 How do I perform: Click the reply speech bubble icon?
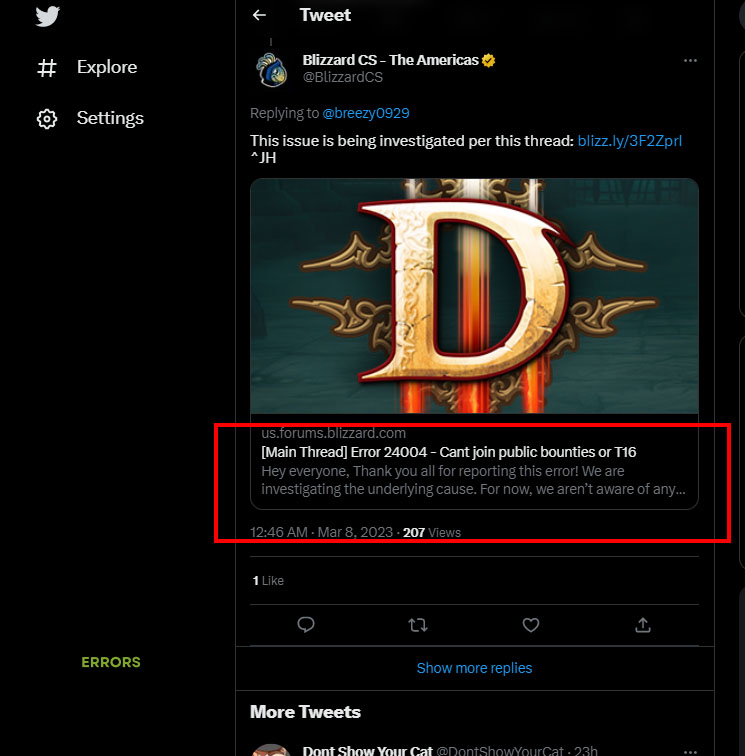(306, 625)
